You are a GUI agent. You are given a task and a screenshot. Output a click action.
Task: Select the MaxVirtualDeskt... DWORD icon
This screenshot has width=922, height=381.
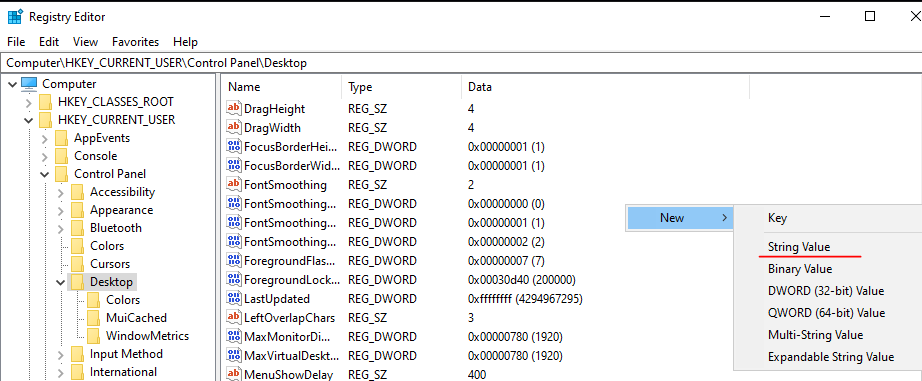coord(233,356)
